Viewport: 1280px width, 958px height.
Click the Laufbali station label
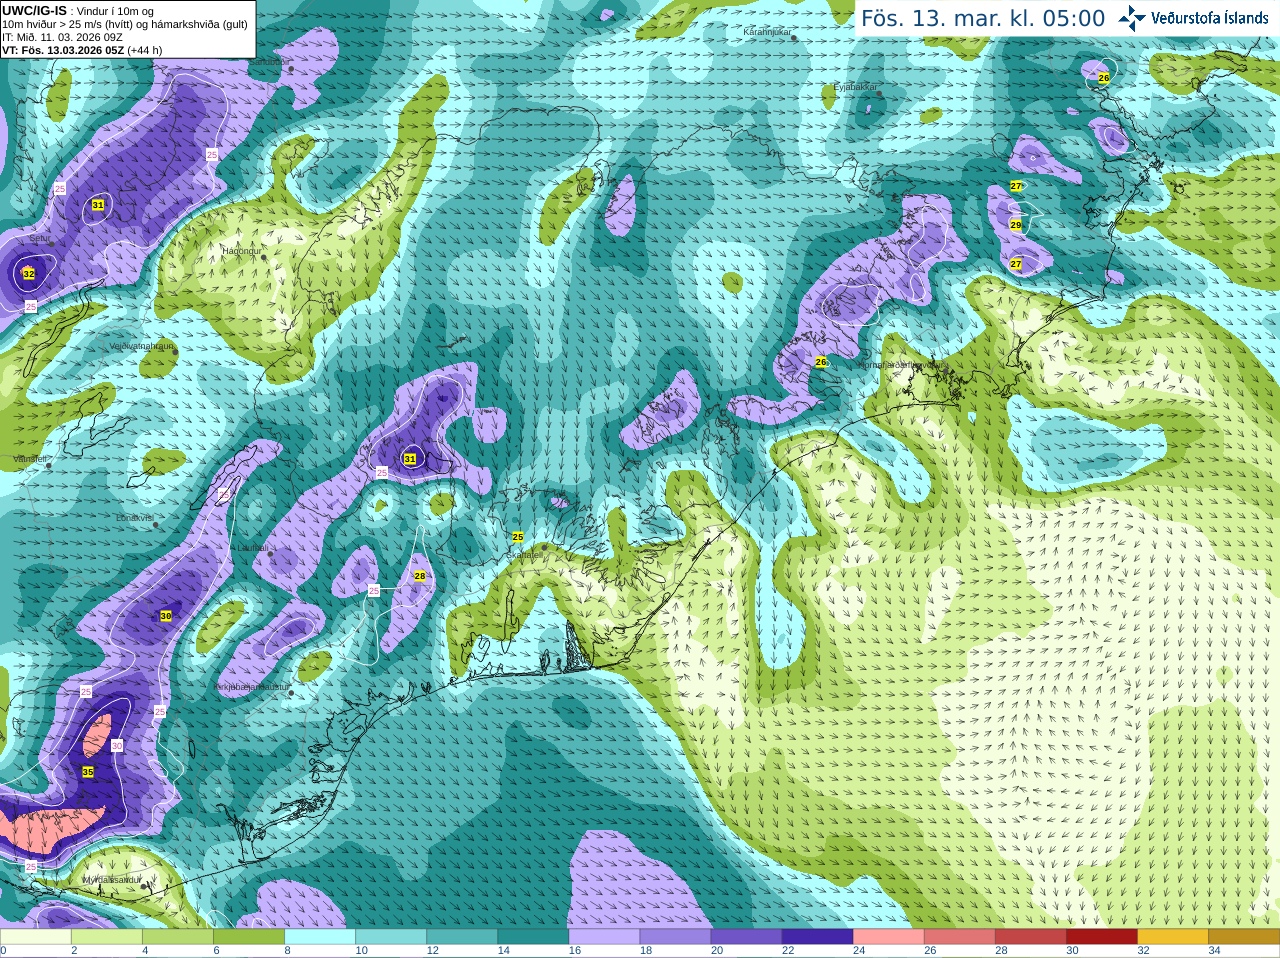pyautogui.click(x=252, y=548)
